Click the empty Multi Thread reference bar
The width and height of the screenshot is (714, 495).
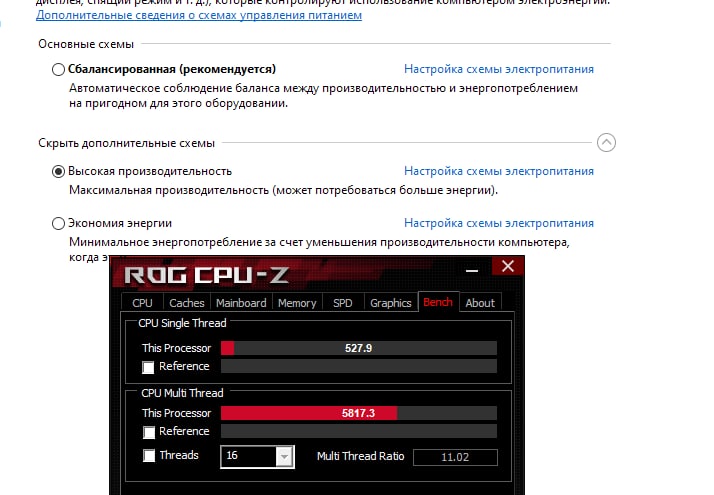coord(358,431)
